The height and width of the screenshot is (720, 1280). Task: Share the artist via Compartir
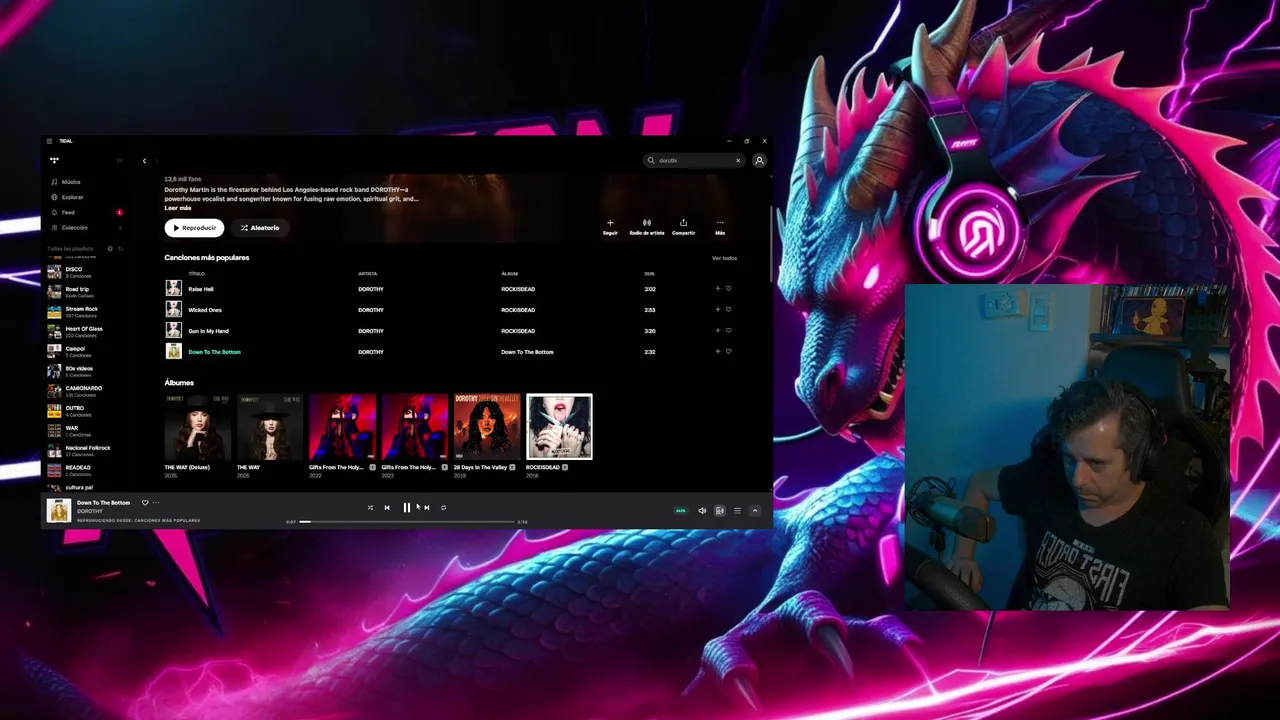(x=683, y=227)
